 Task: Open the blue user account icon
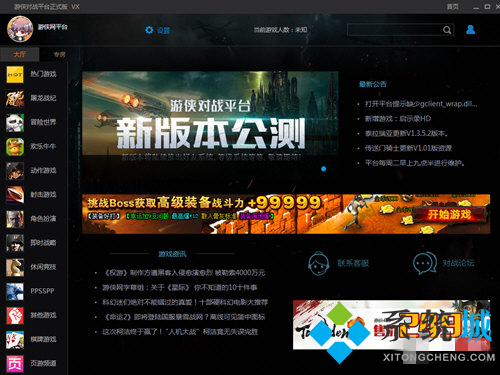click(470, 30)
